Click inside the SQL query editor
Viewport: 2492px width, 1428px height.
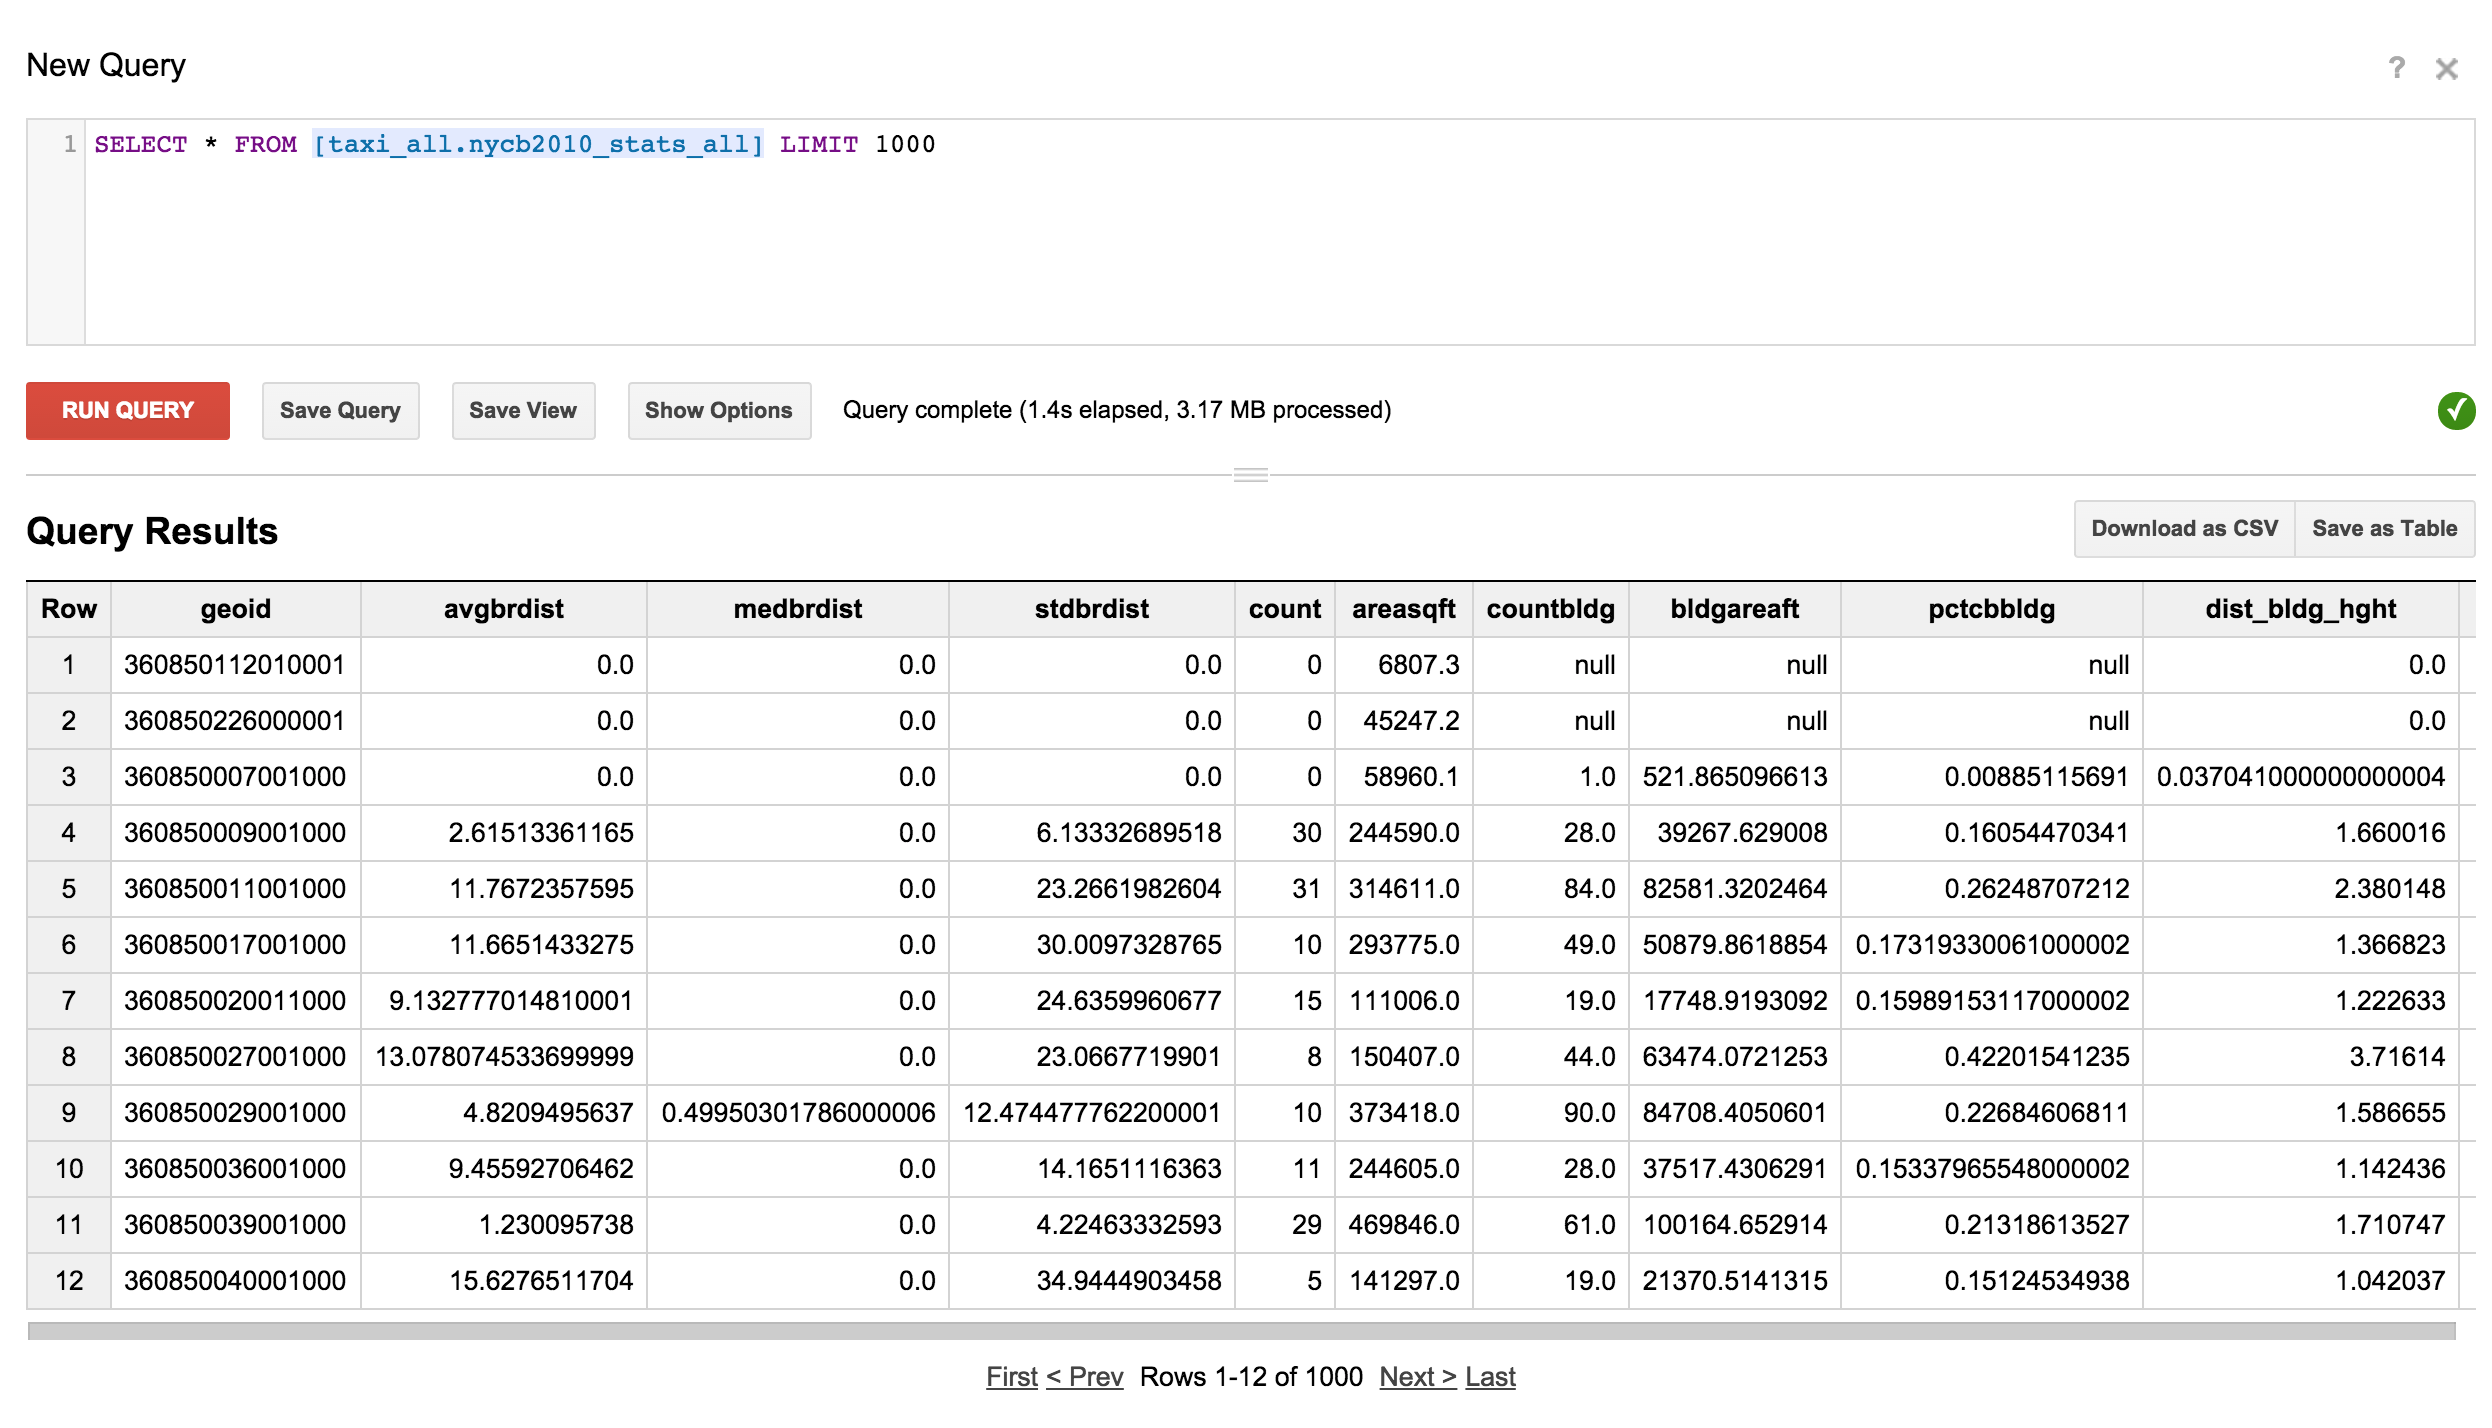(1200, 230)
